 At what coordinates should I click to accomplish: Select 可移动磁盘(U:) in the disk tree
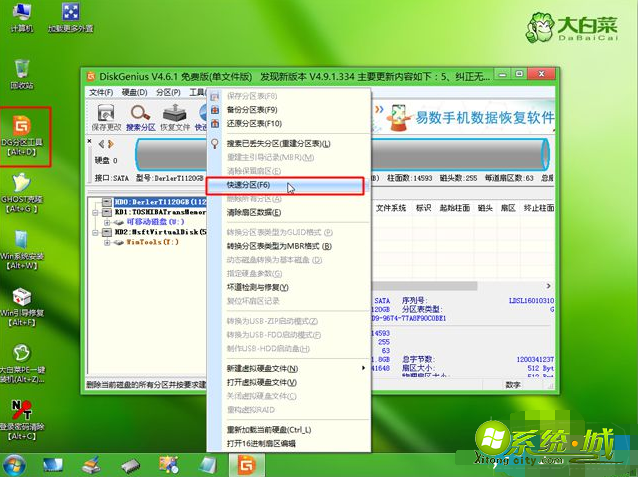pos(155,222)
